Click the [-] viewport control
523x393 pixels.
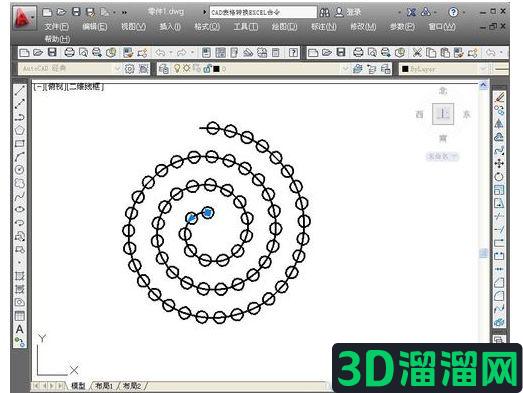coord(39,87)
